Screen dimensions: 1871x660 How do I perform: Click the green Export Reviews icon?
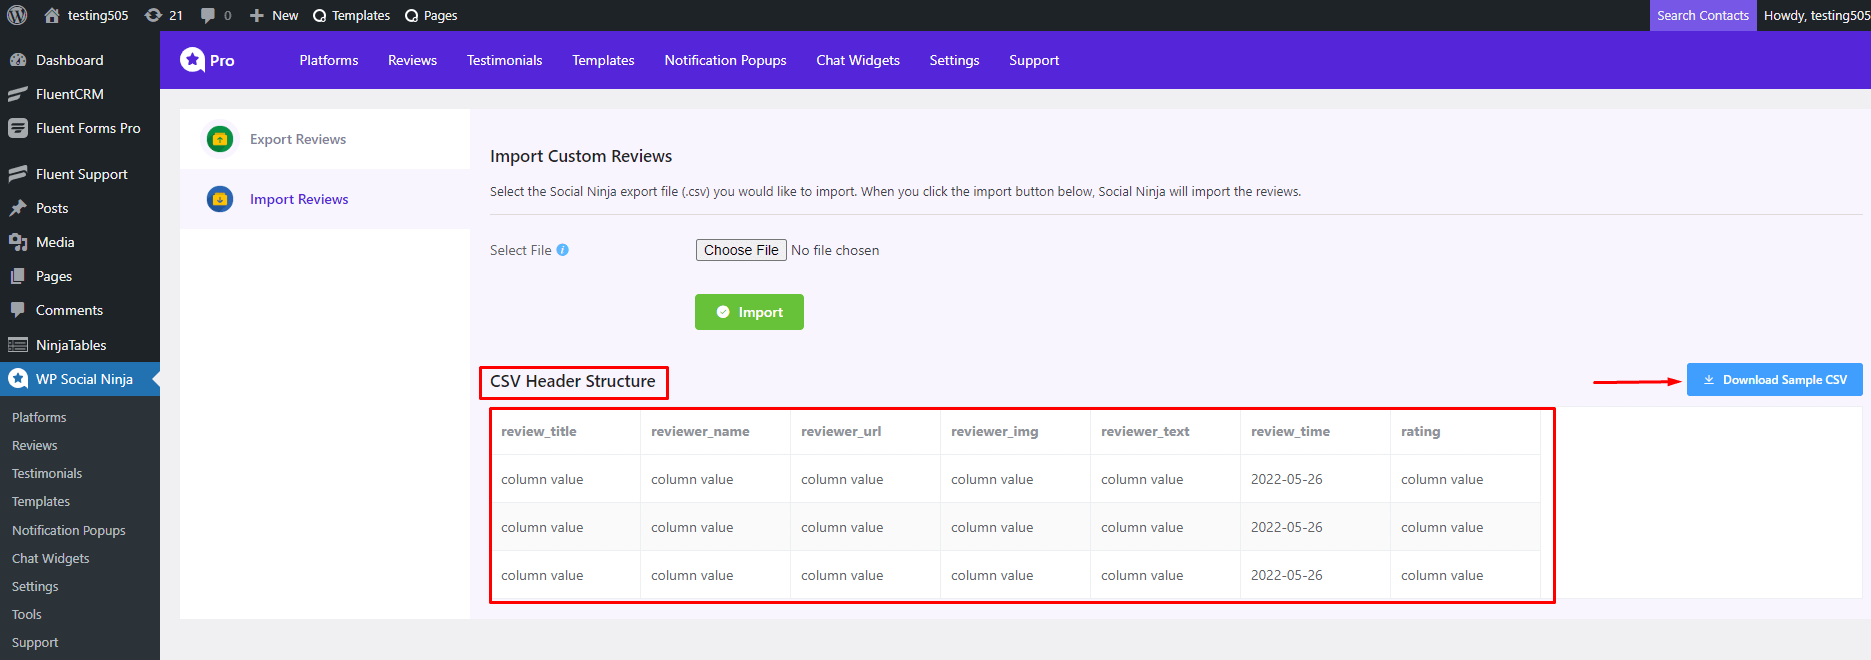tap(220, 139)
